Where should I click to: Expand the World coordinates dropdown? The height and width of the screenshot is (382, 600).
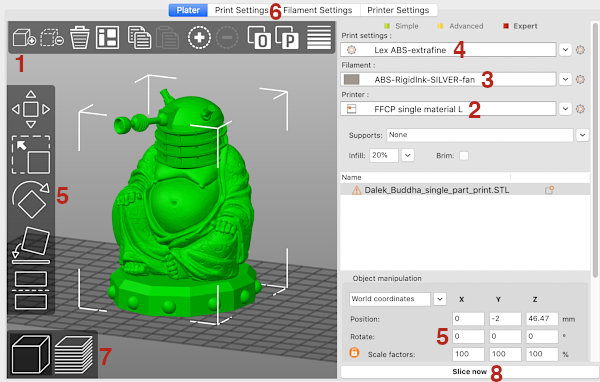point(440,299)
